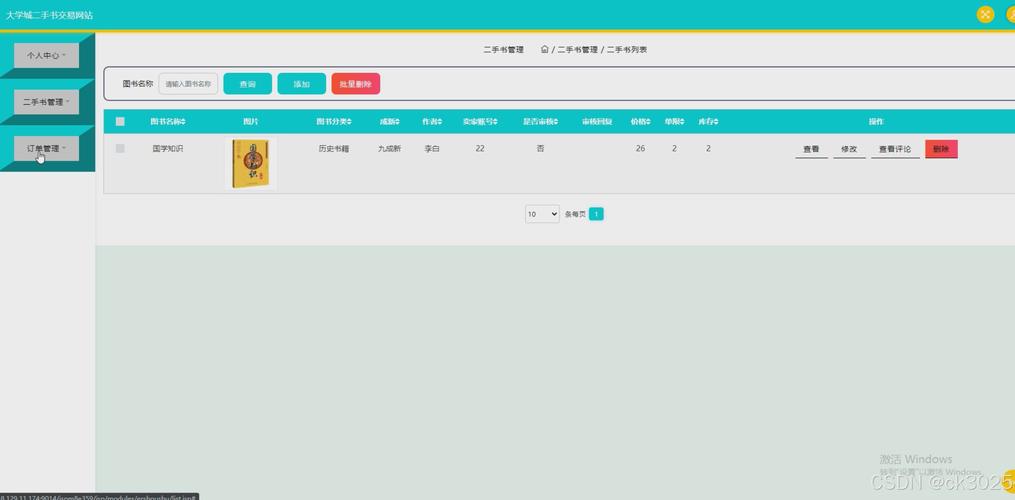Image resolution: width=1015 pixels, height=500 pixels.
Task: Sort by 图书名称 column header
Action: pyautogui.click(x=168, y=122)
